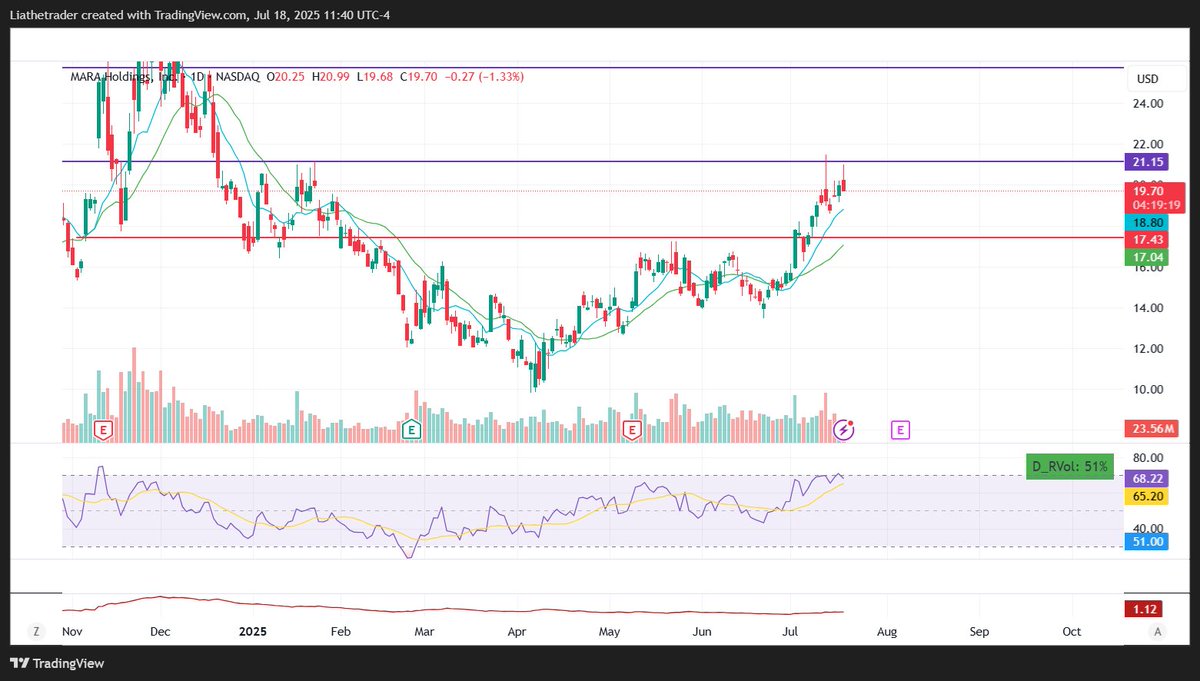
Task: Click the 40.00 RSI axis label
Action: coord(1148,528)
